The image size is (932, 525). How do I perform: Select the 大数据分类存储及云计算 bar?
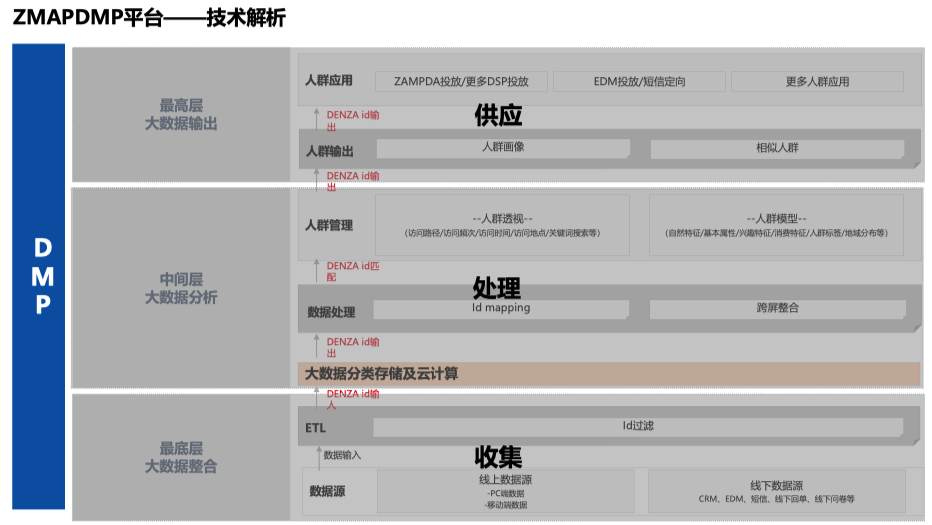(x=609, y=374)
